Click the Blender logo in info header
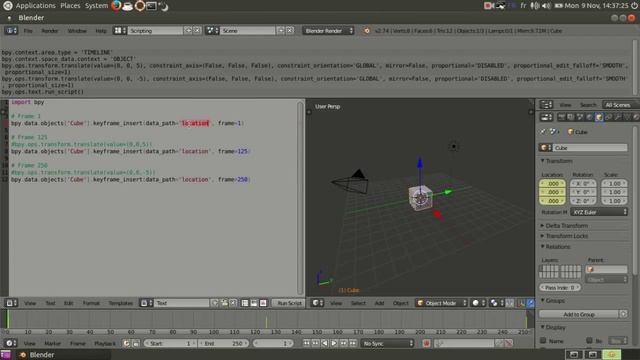The image size is (640, 360). (x=367, y=31)
